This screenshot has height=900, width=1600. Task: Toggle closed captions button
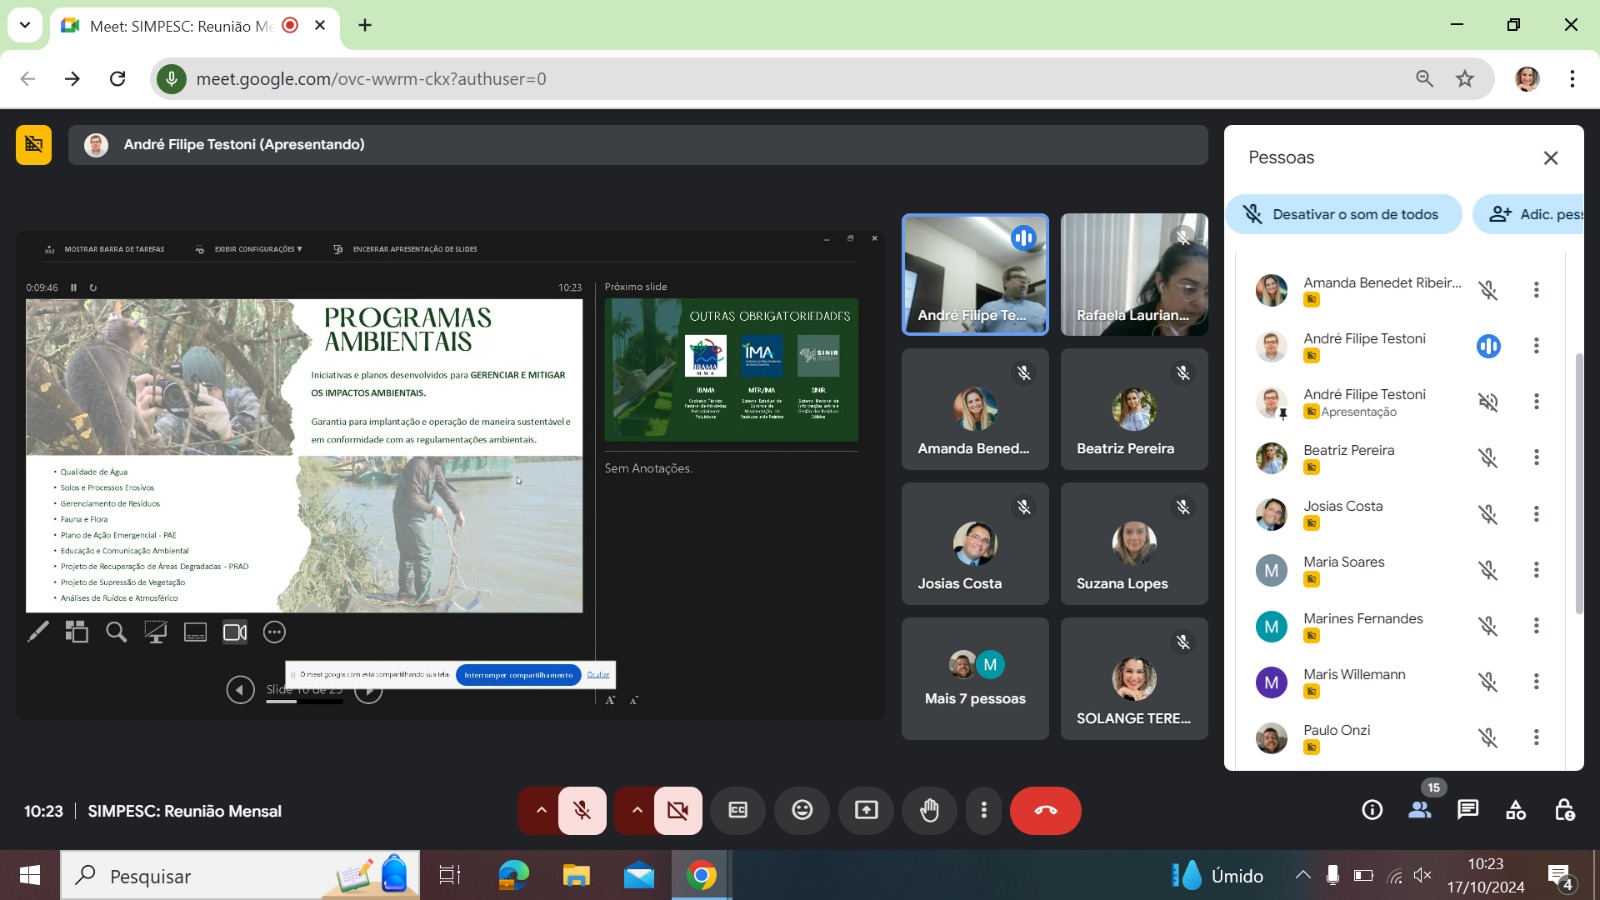coord(738,810)
